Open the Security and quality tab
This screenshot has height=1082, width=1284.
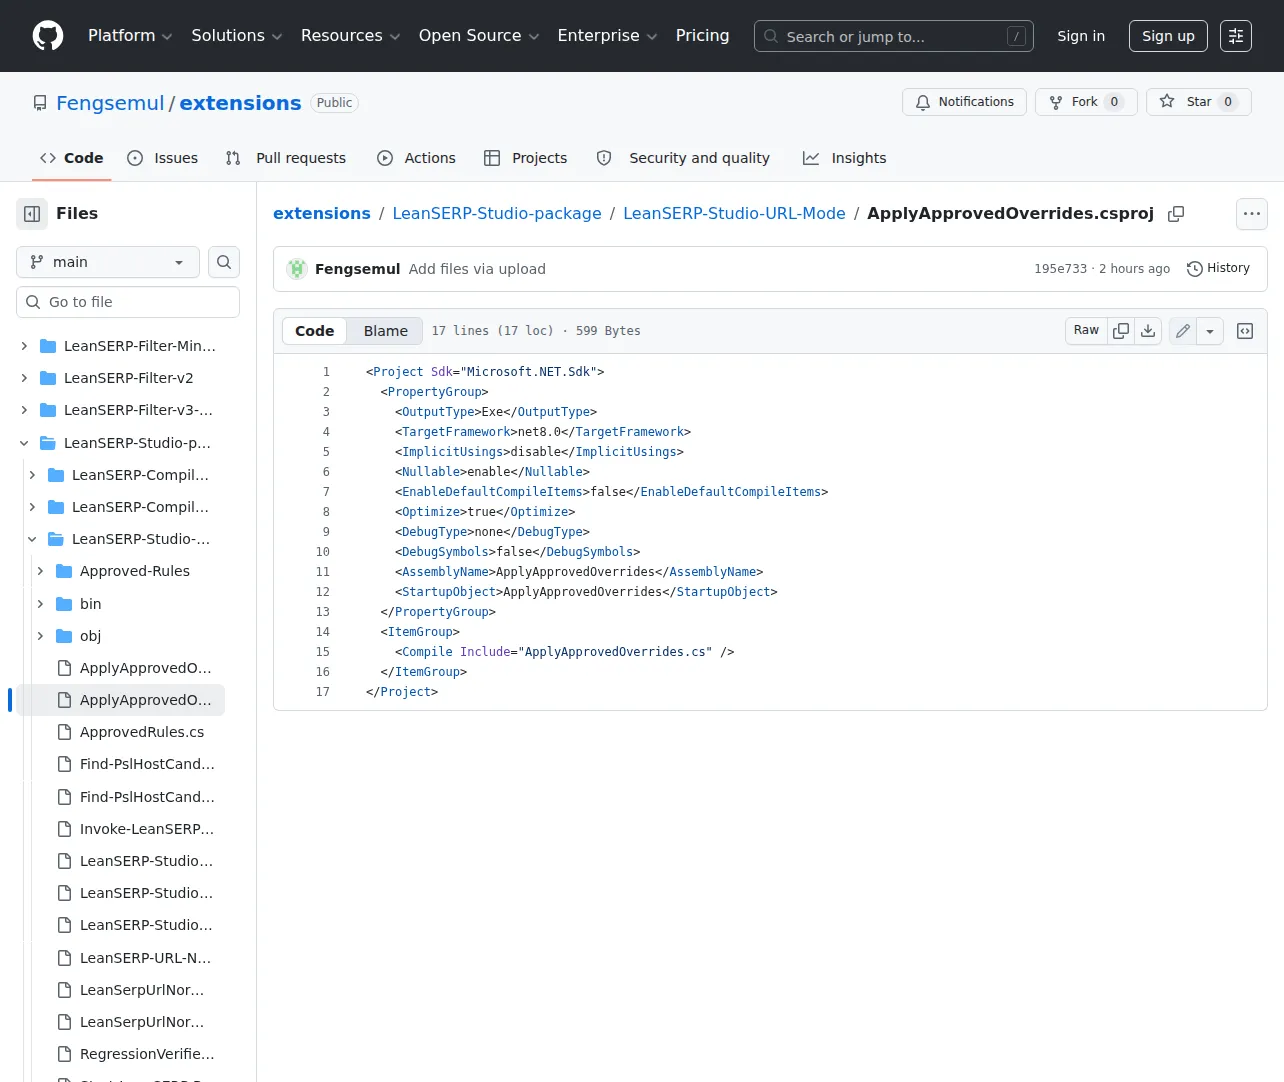point(683,158)
